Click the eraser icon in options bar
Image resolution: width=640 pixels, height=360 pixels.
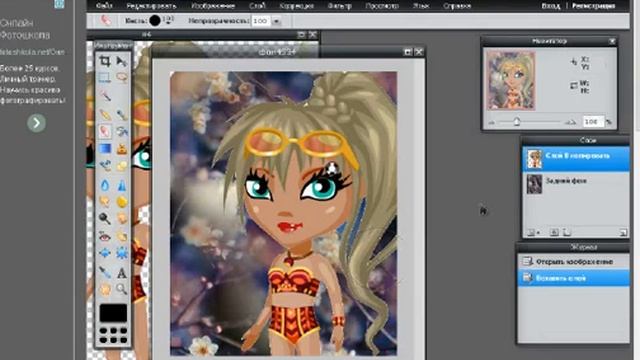[105, 20]
